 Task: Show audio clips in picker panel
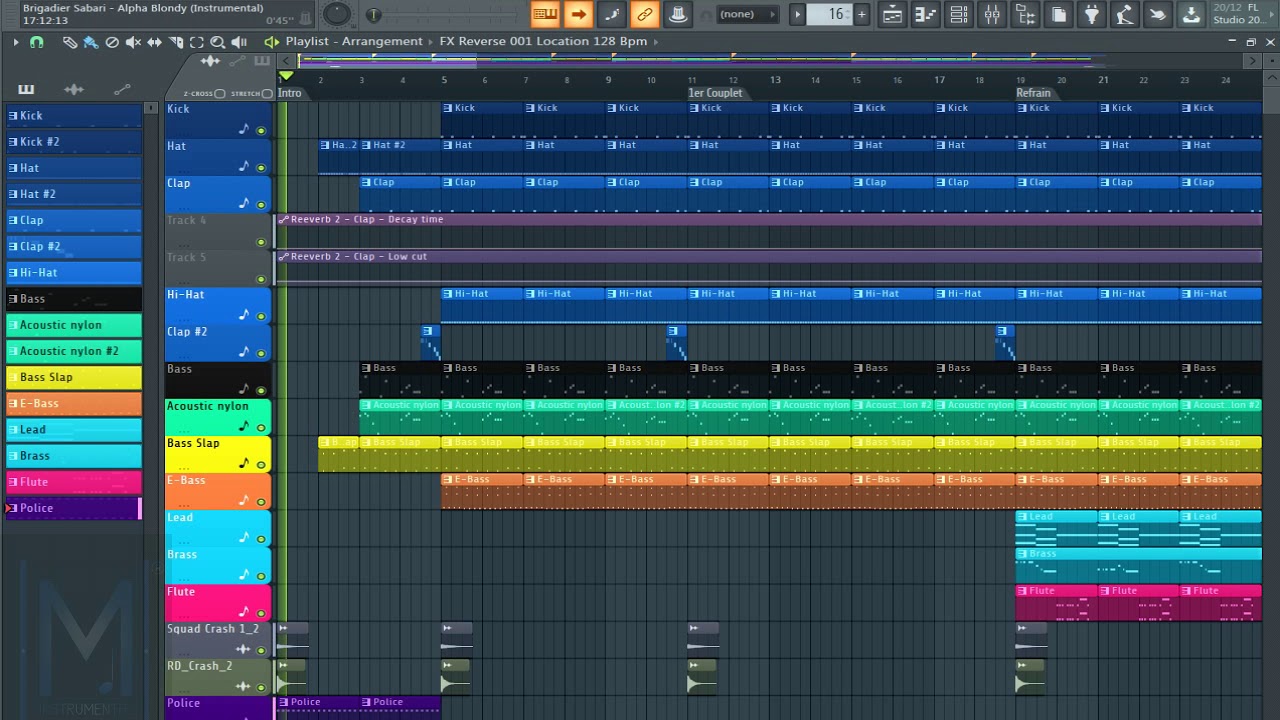coord(74,90)
